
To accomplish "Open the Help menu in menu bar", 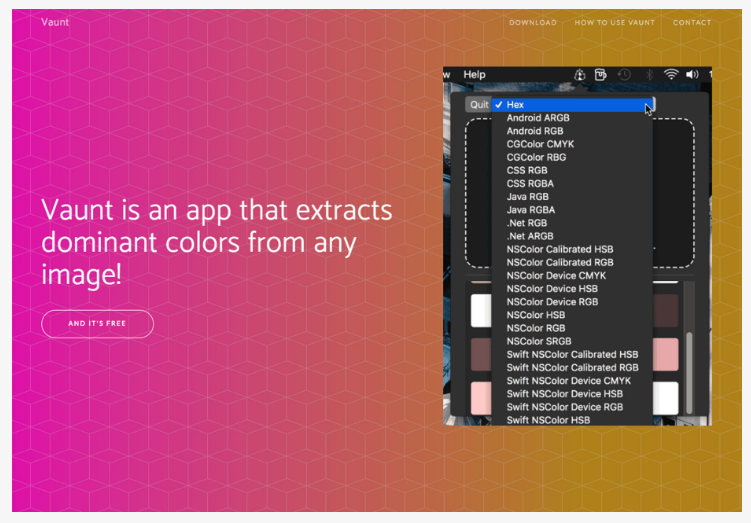I will (474, 75).
